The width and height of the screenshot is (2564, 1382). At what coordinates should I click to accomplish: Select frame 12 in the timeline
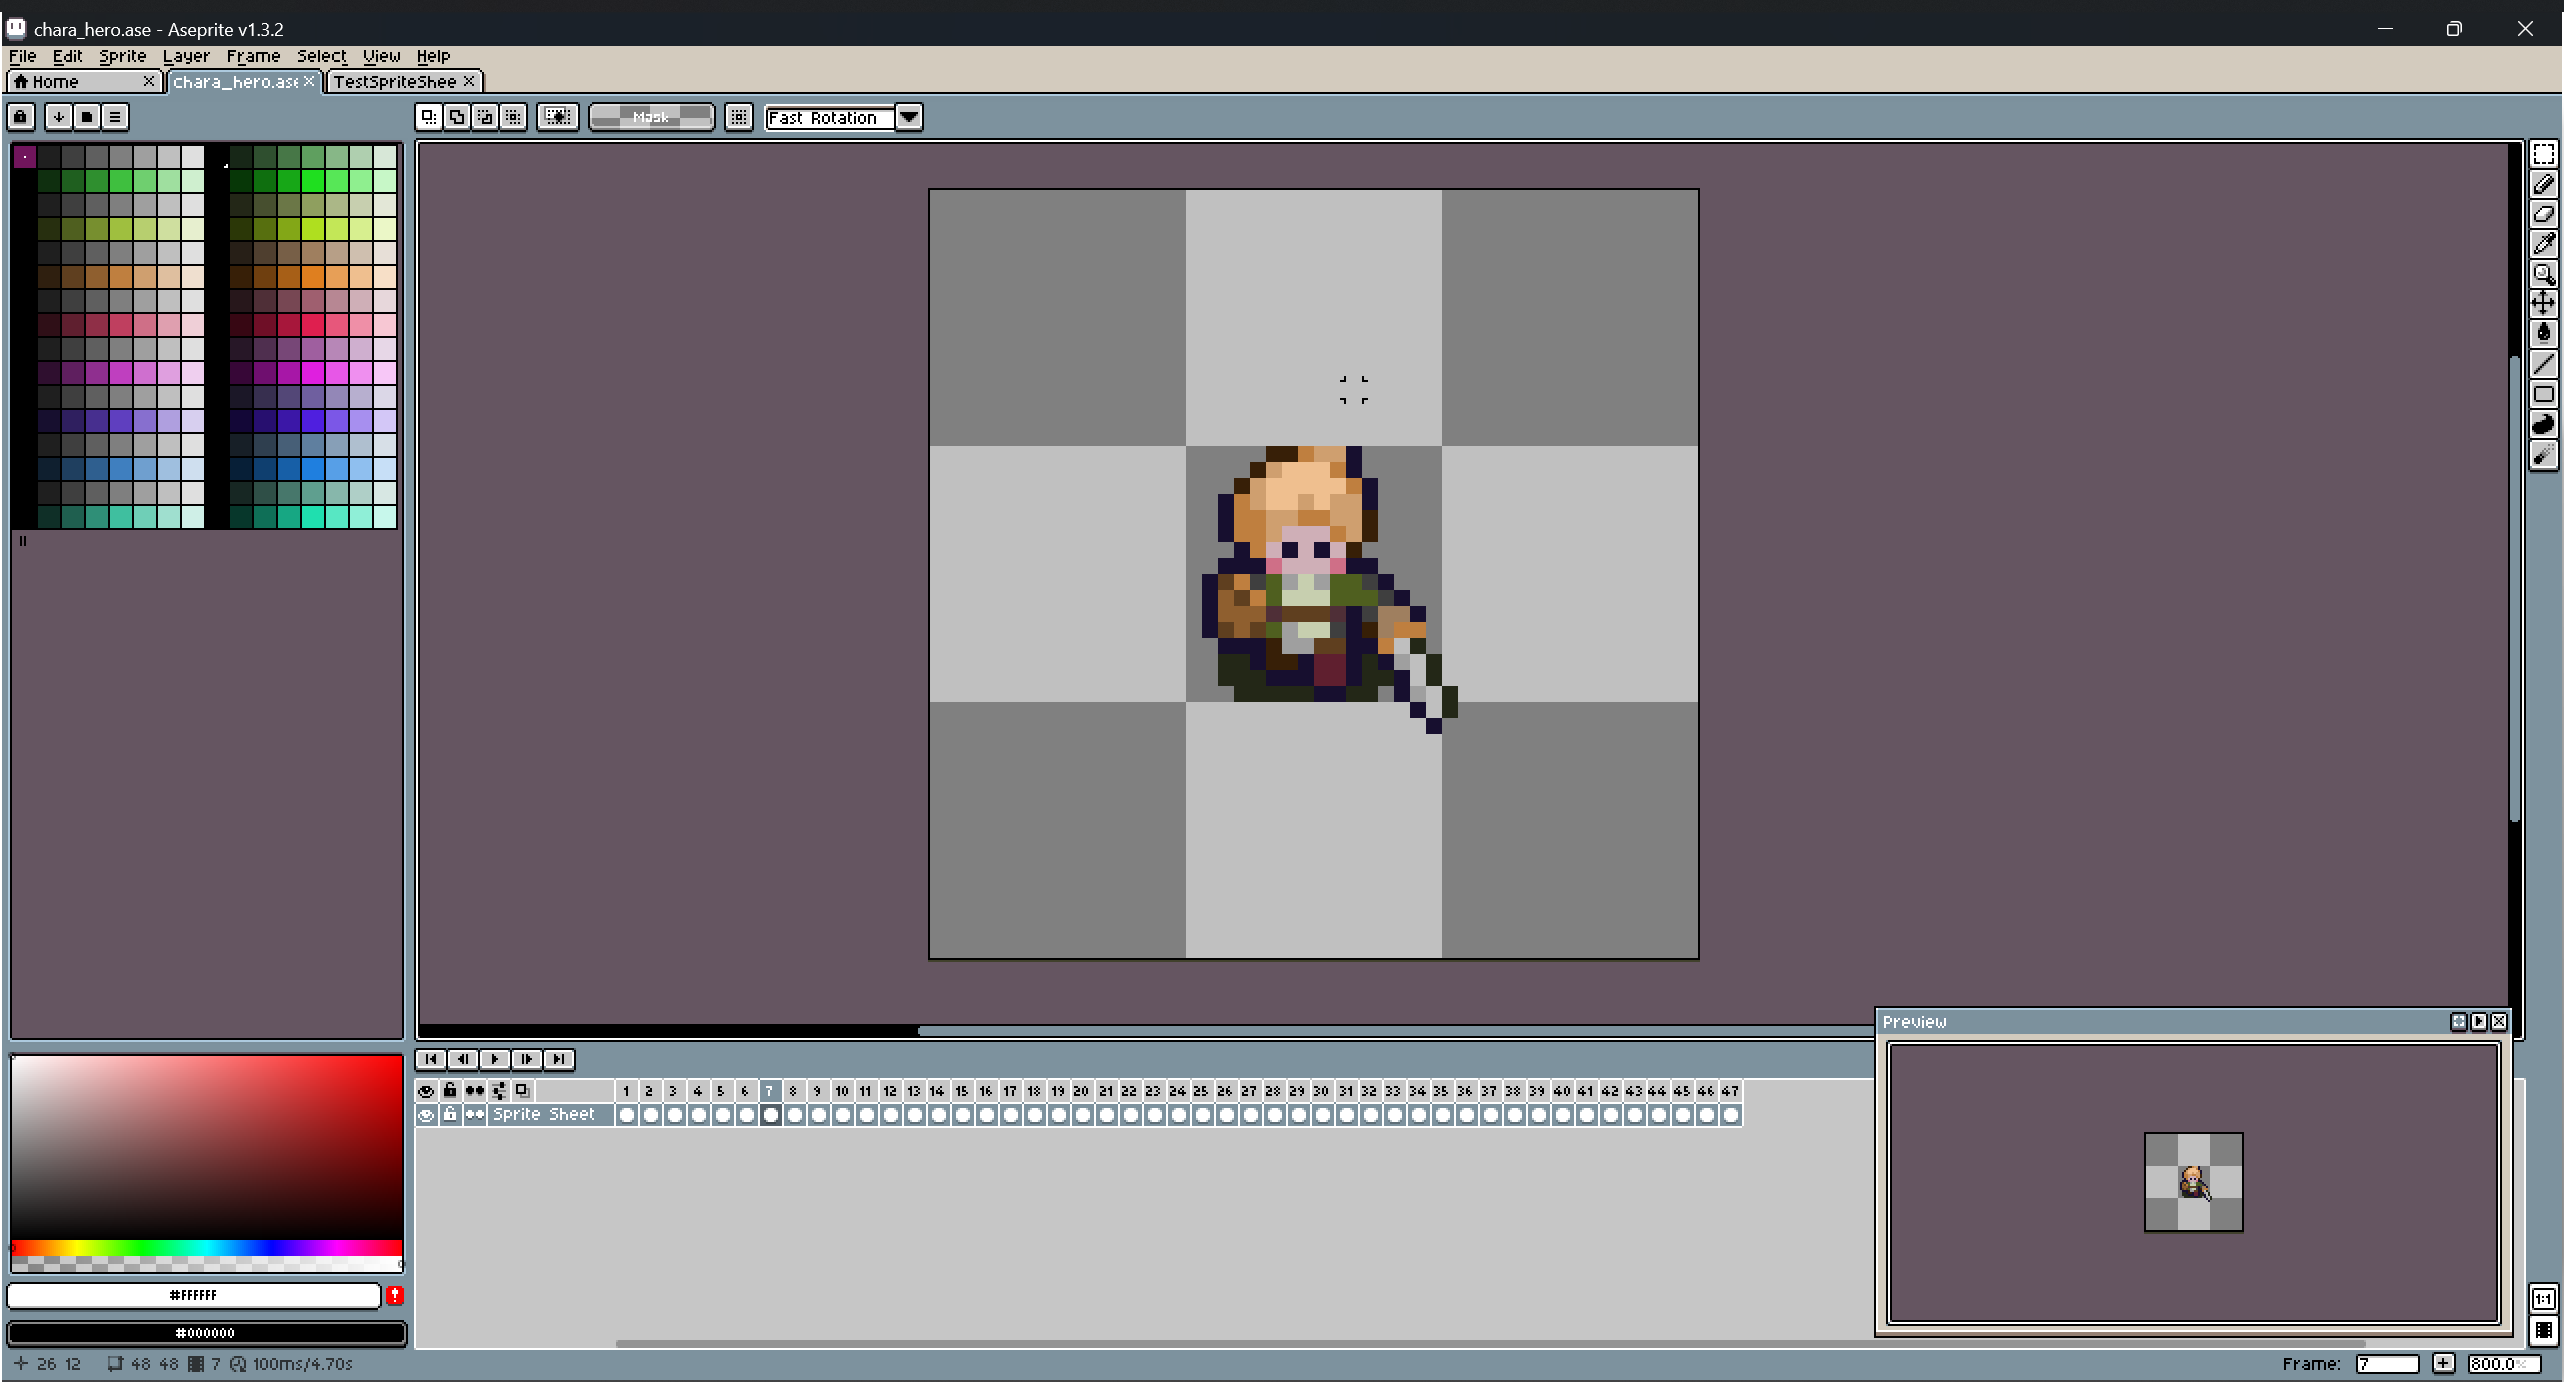point(888,1091)
